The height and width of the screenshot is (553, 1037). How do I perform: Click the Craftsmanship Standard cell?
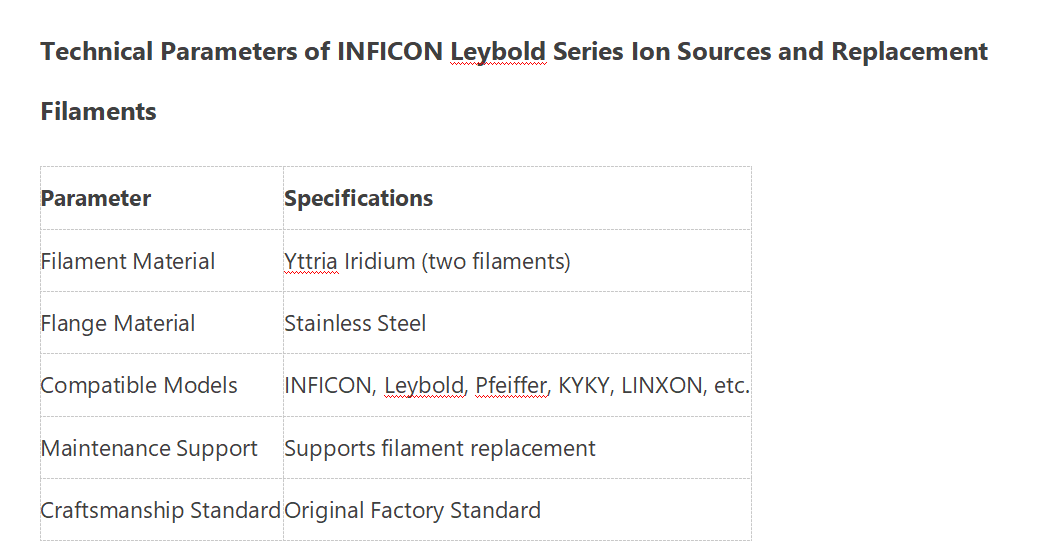click(160, 510)
